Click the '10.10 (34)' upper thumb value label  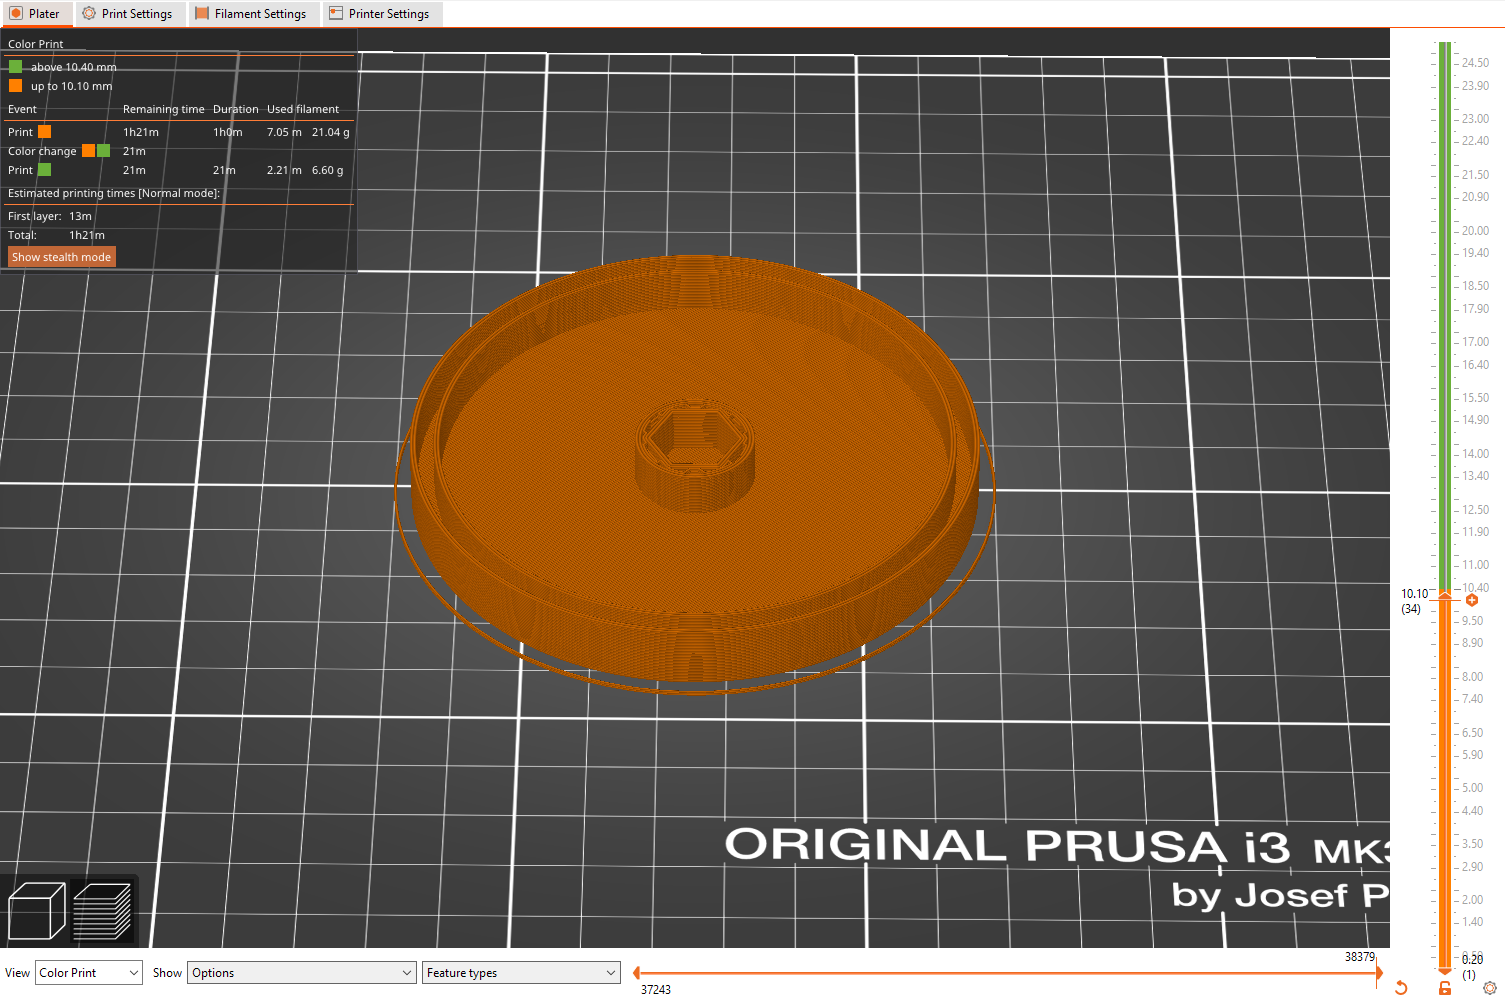pyautogui.click(x=1414, y=601)
